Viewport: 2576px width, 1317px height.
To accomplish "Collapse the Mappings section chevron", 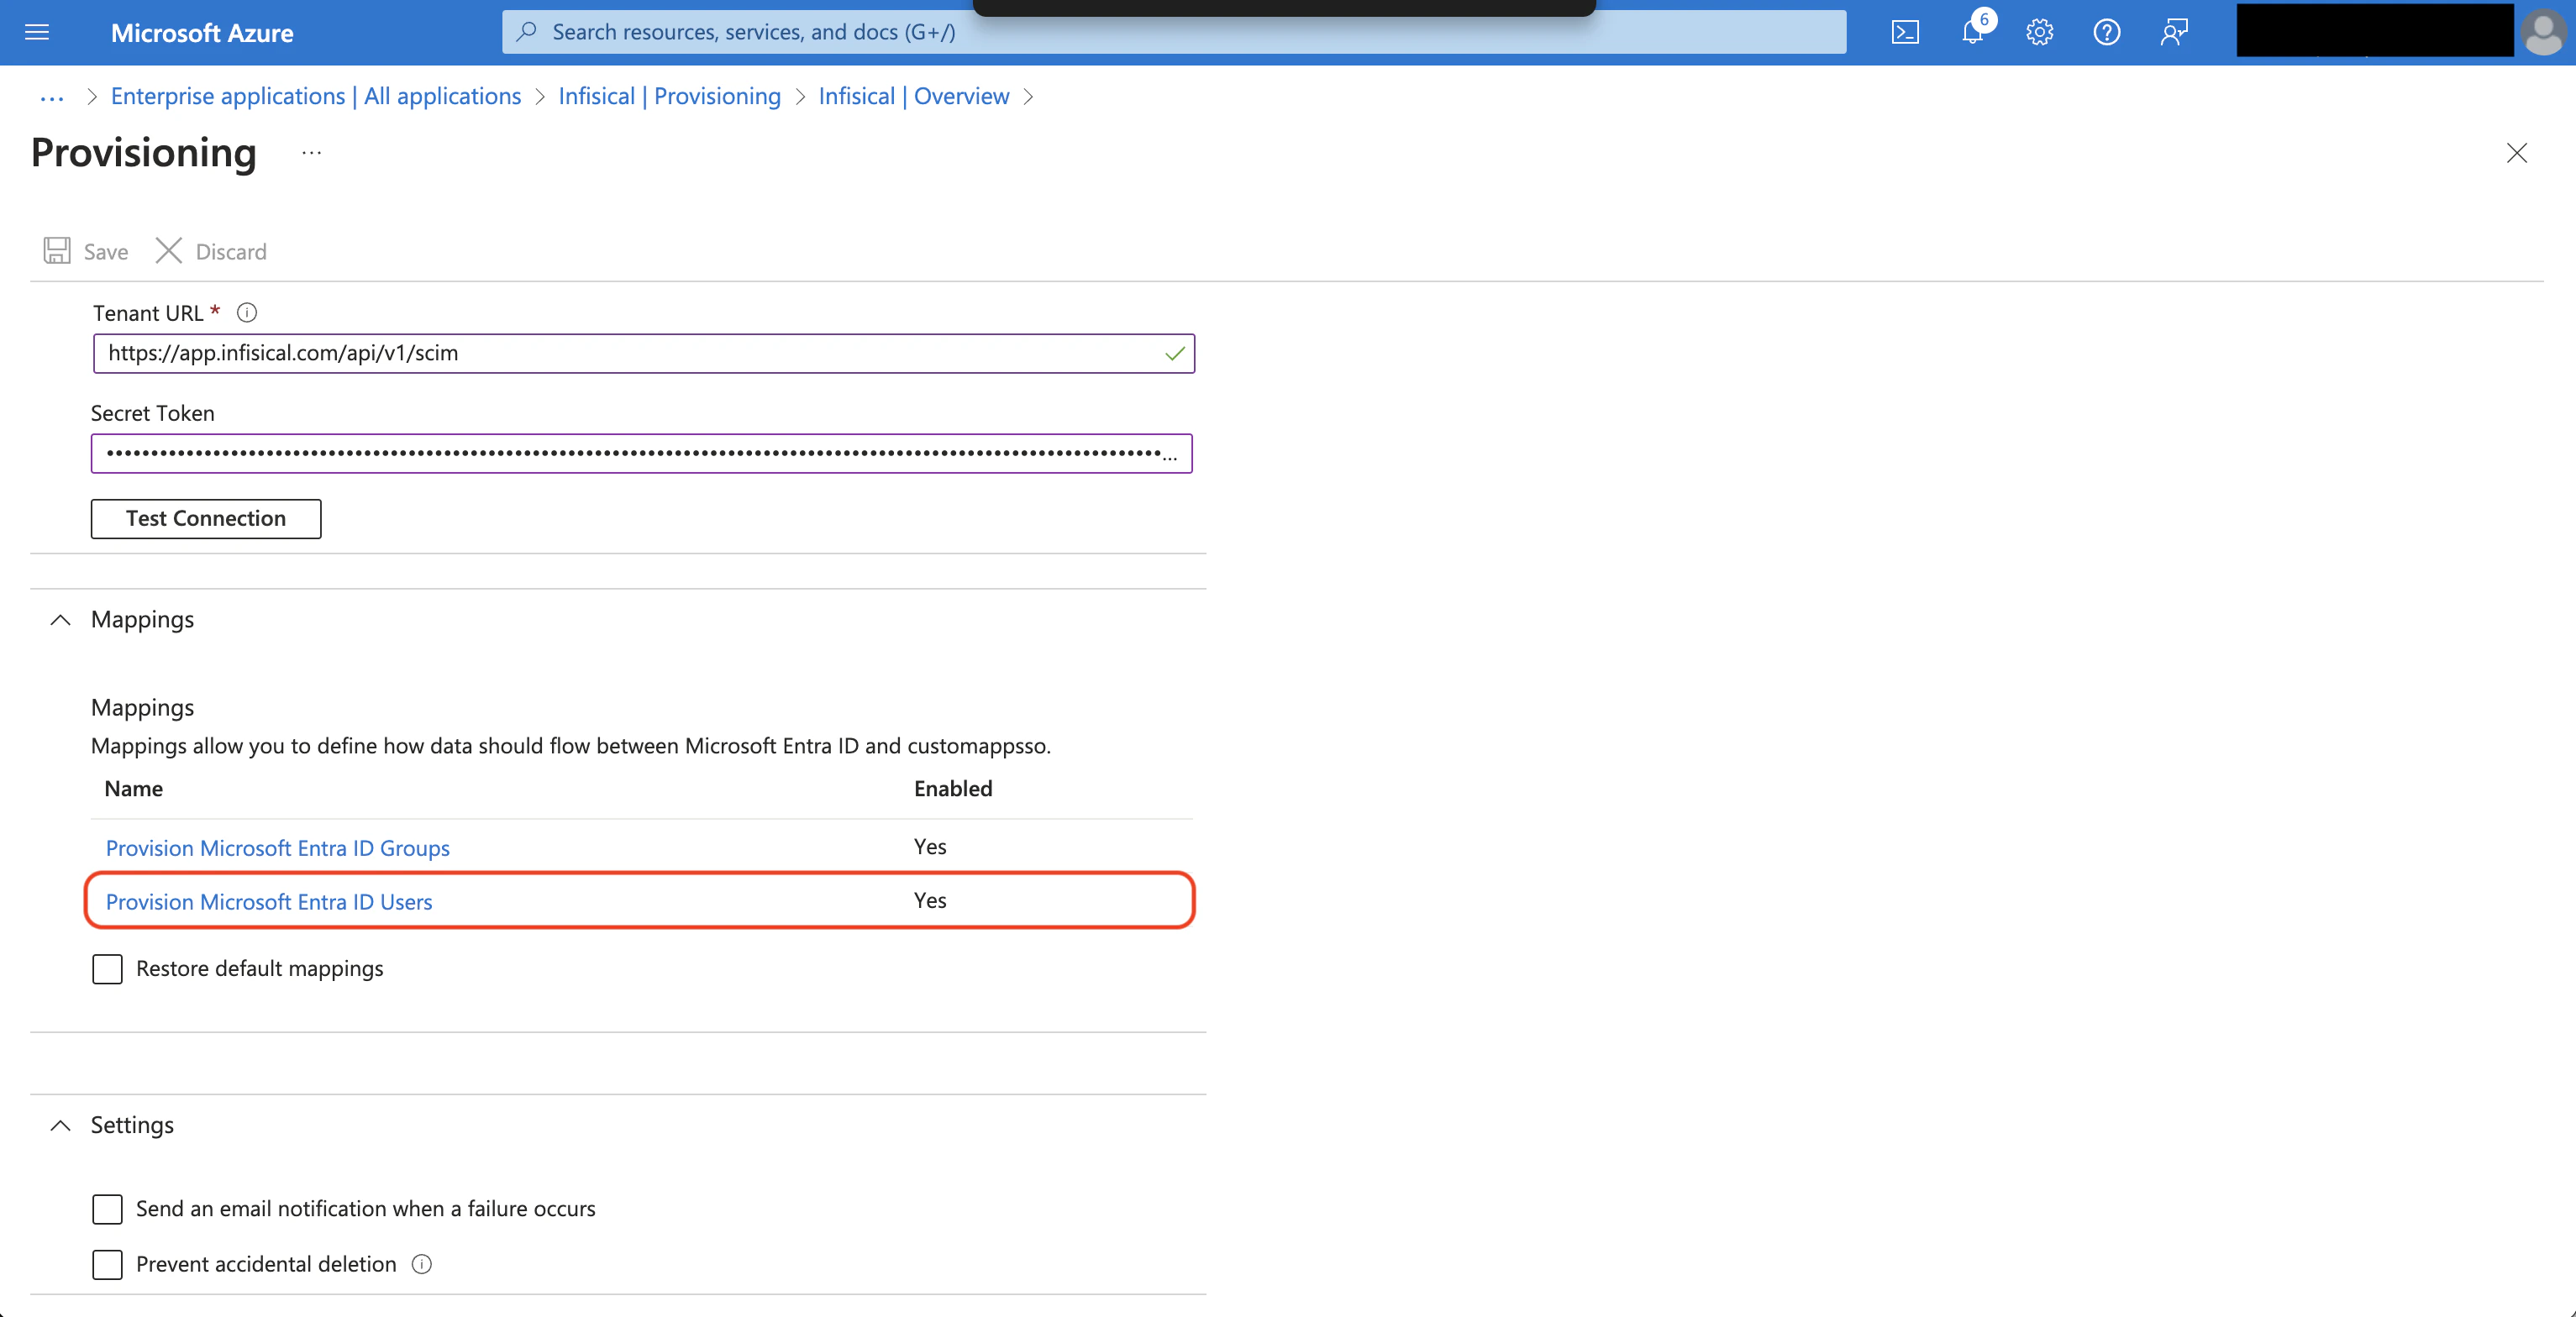I will pyautogui.click(x=60, y=620).
